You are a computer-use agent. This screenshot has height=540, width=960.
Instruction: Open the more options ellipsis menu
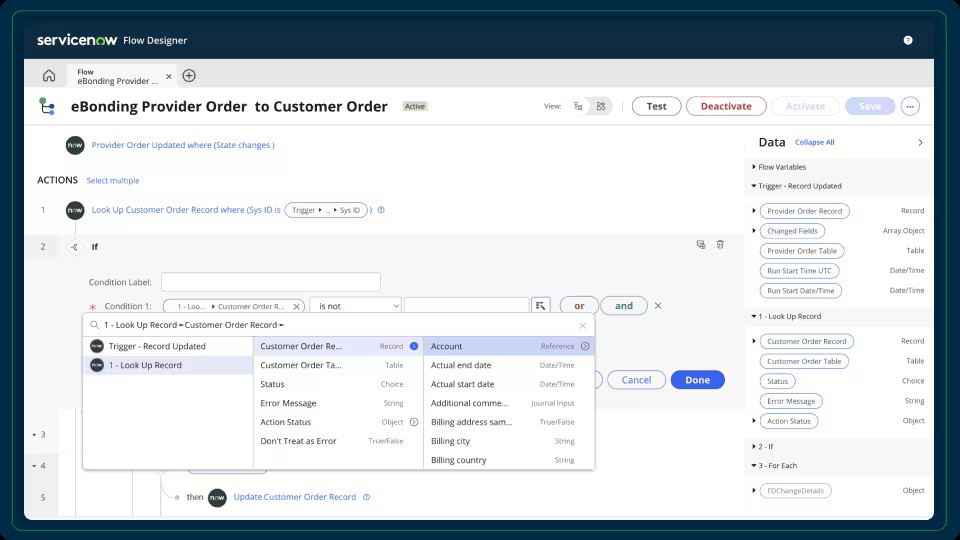point(909,106)
